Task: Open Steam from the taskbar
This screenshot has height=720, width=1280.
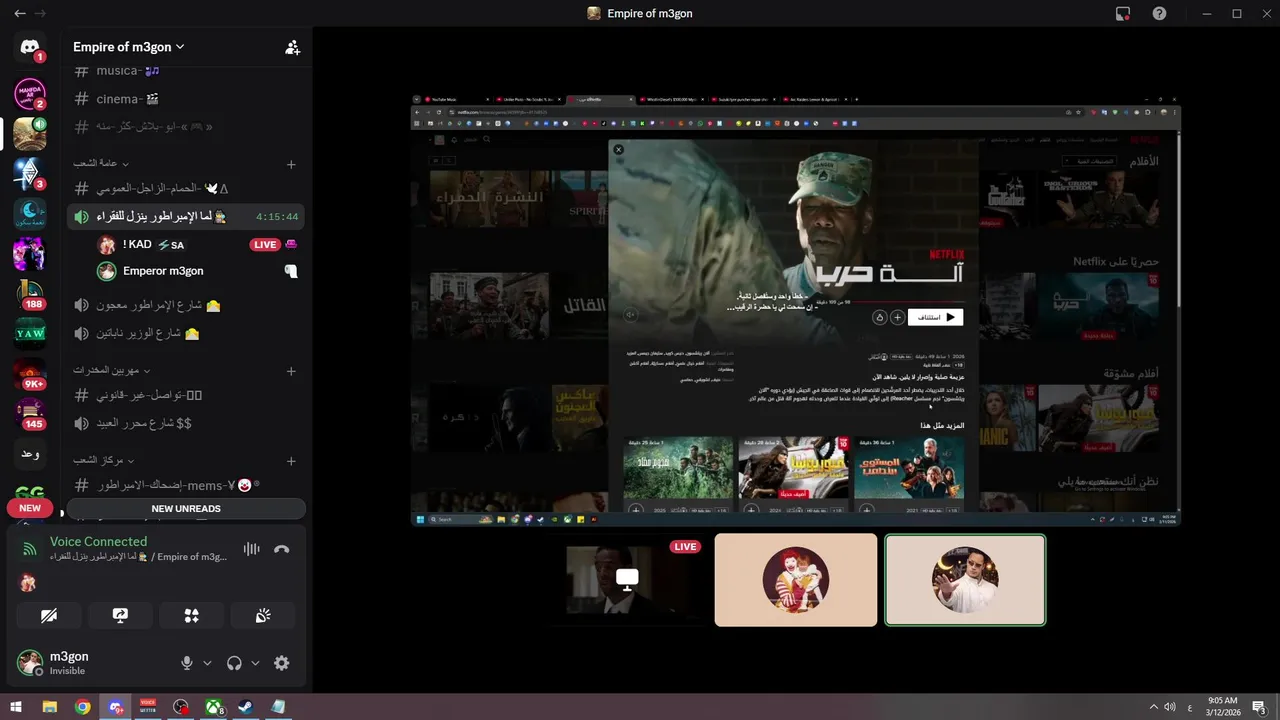Action: pyautogui.click(x=245, y=707)
